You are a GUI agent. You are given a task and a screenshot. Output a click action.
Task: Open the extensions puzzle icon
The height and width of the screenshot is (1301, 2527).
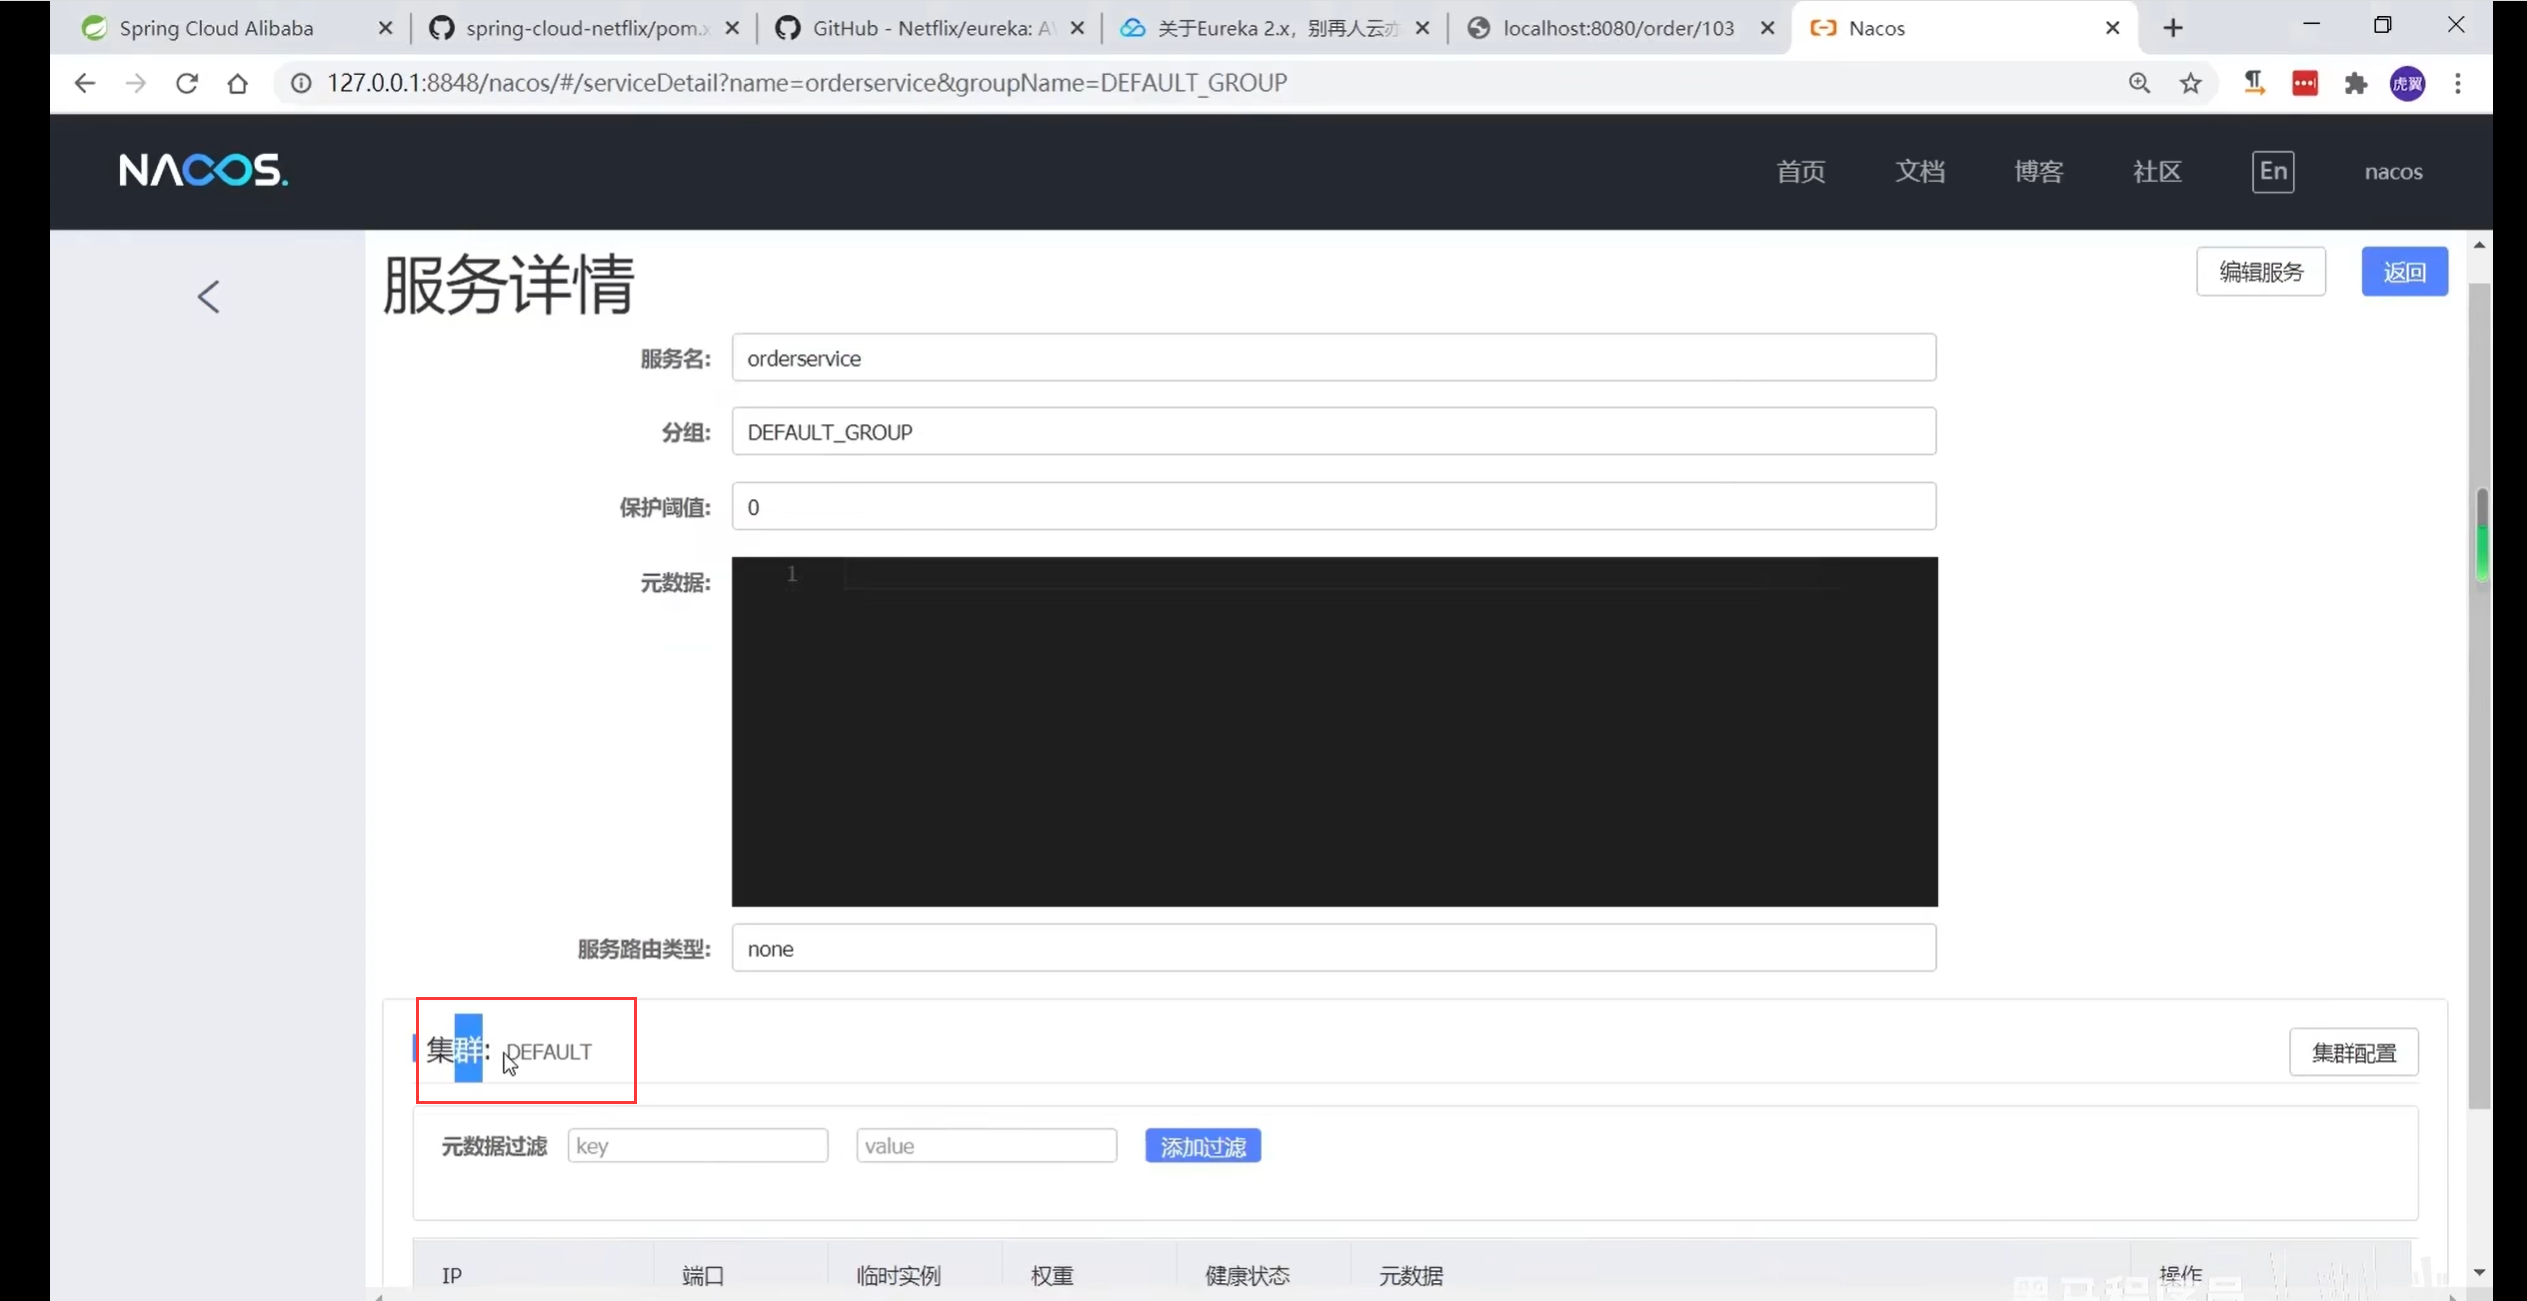2356,83
